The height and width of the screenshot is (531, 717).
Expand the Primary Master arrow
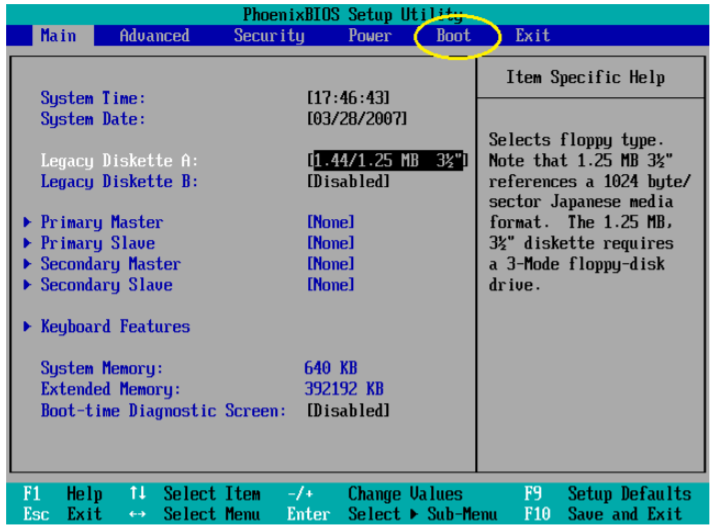point(27,222)
